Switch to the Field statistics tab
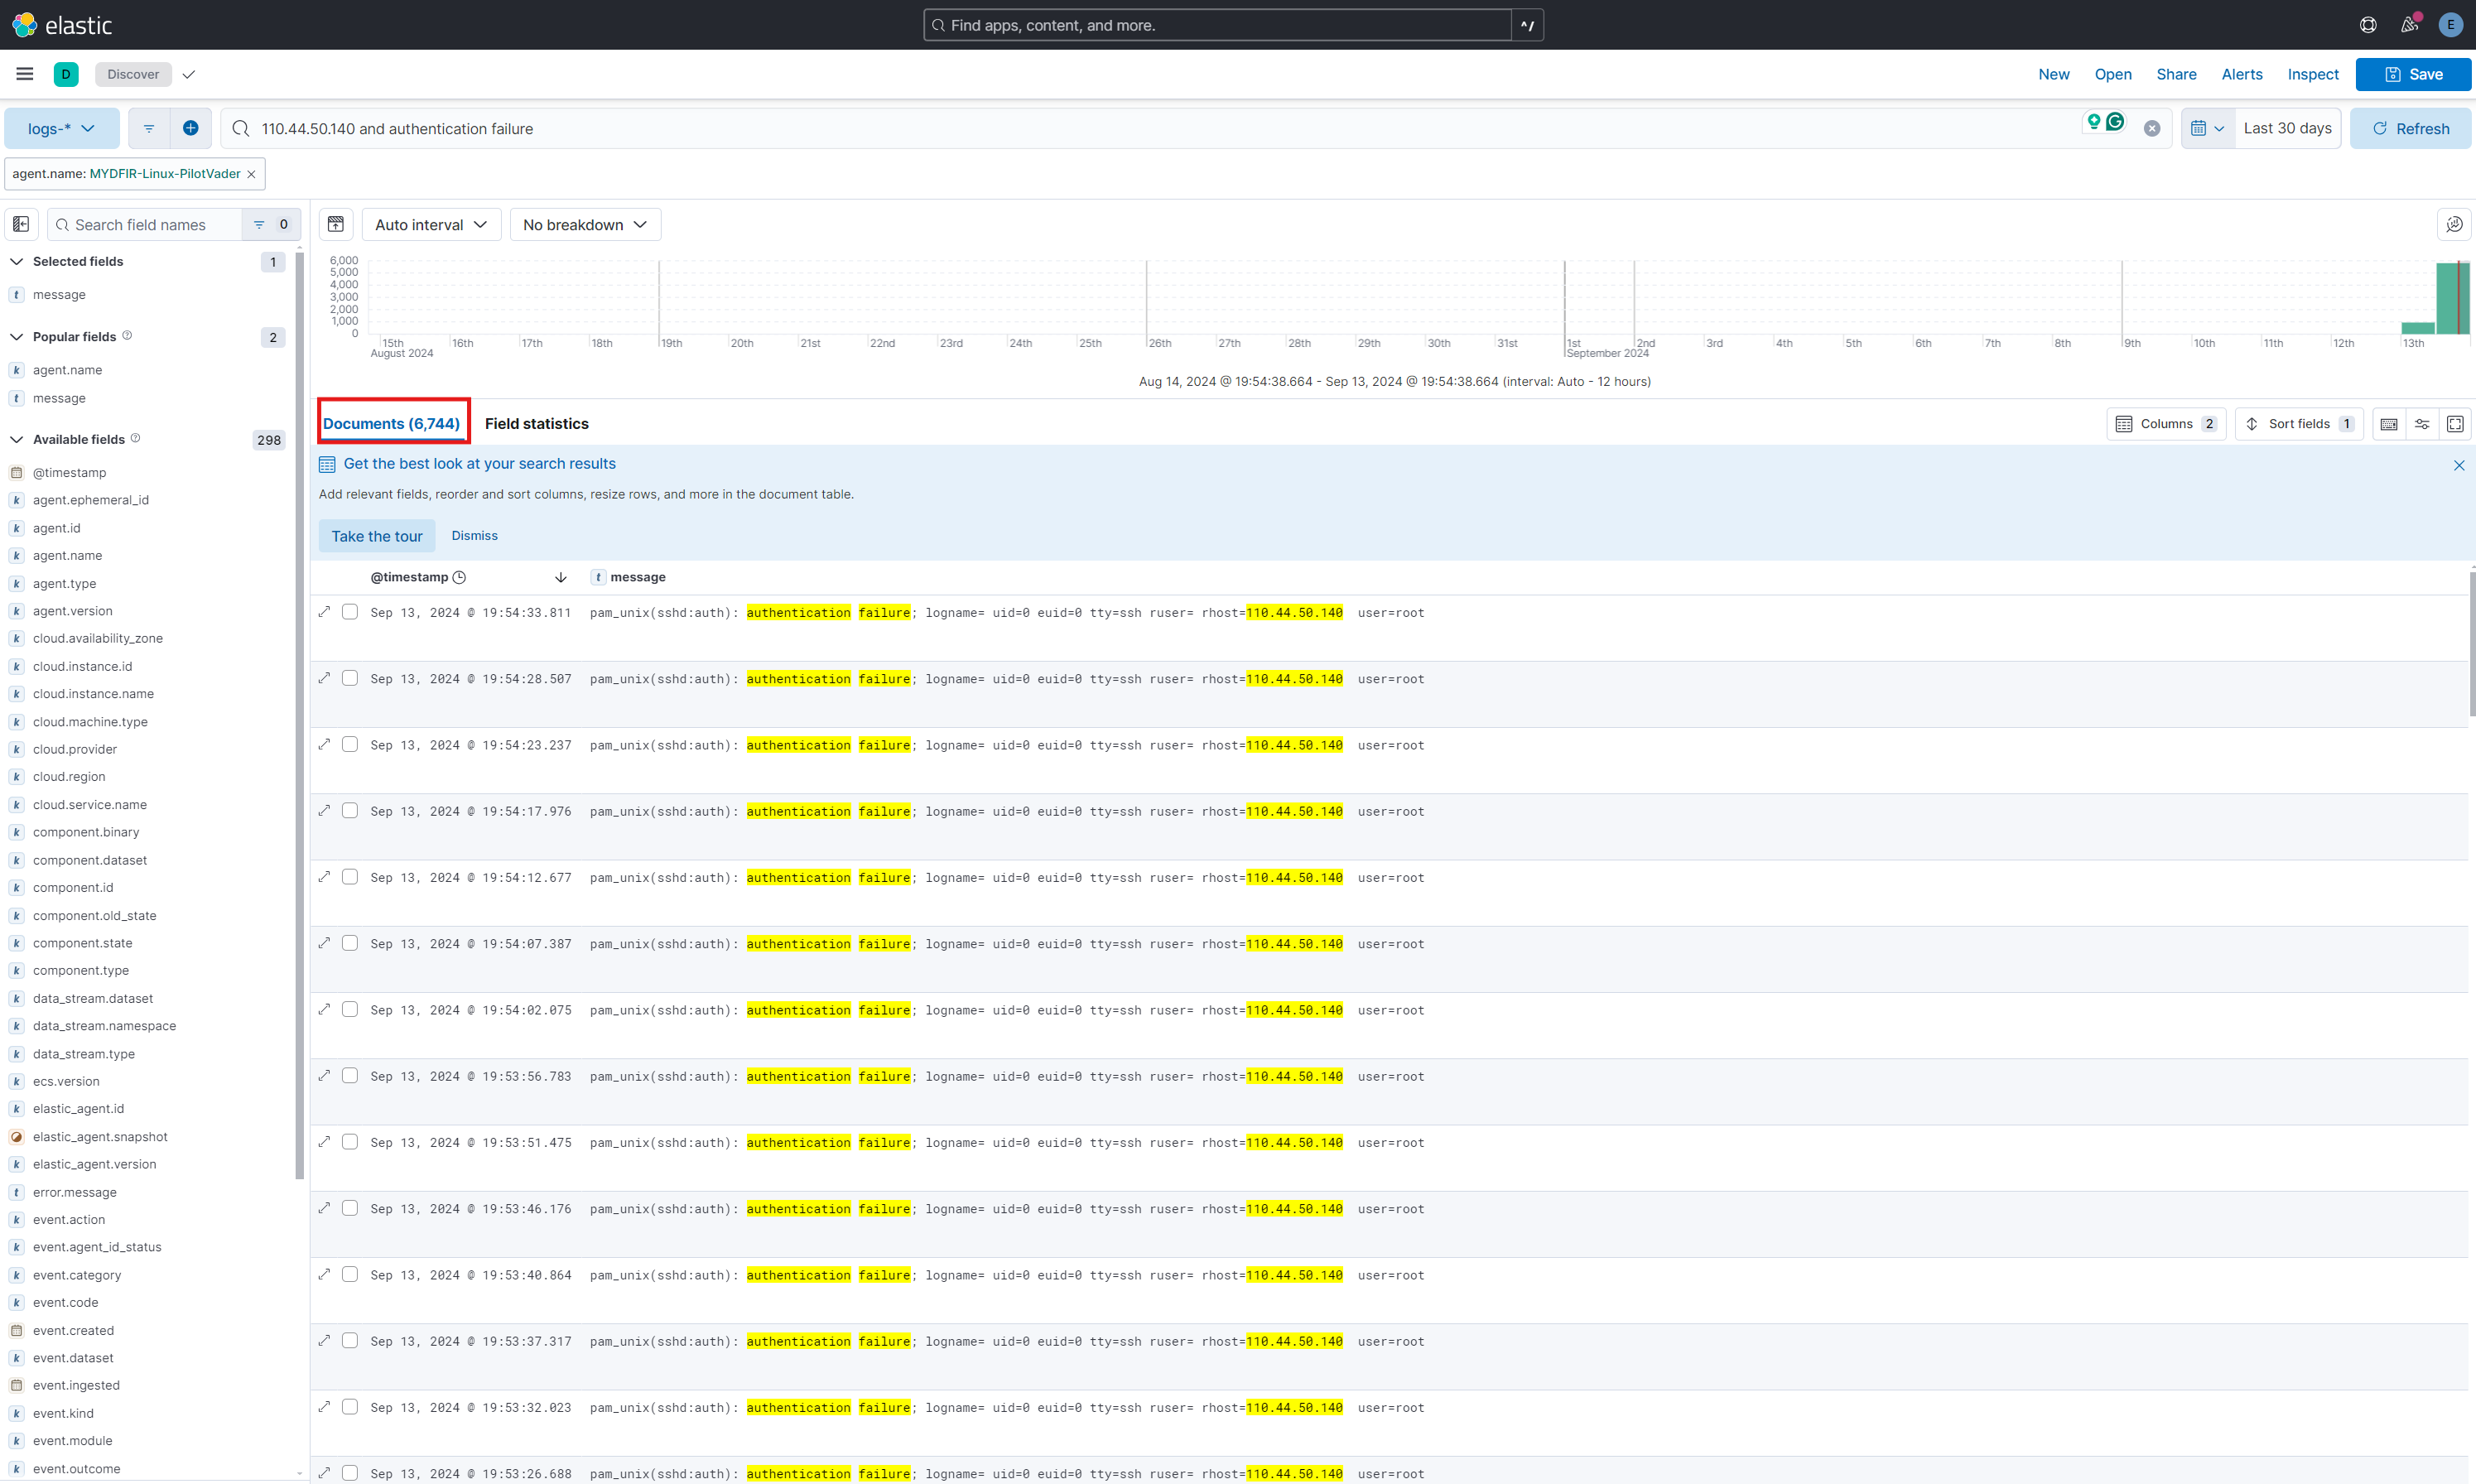The width and height of the screenshot is (2476, 1484). pos(536,423)
